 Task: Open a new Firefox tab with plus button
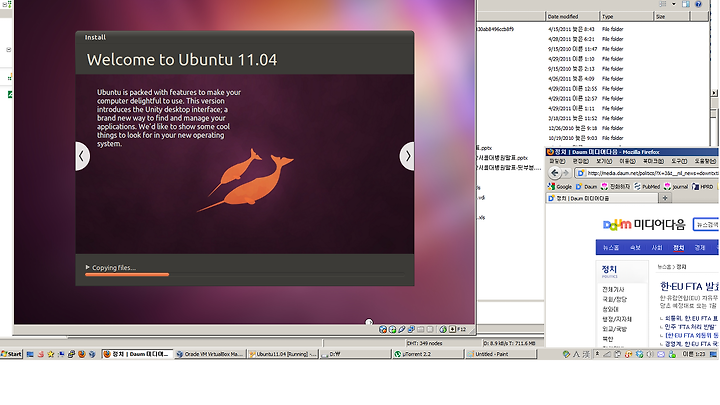(665, 198)
